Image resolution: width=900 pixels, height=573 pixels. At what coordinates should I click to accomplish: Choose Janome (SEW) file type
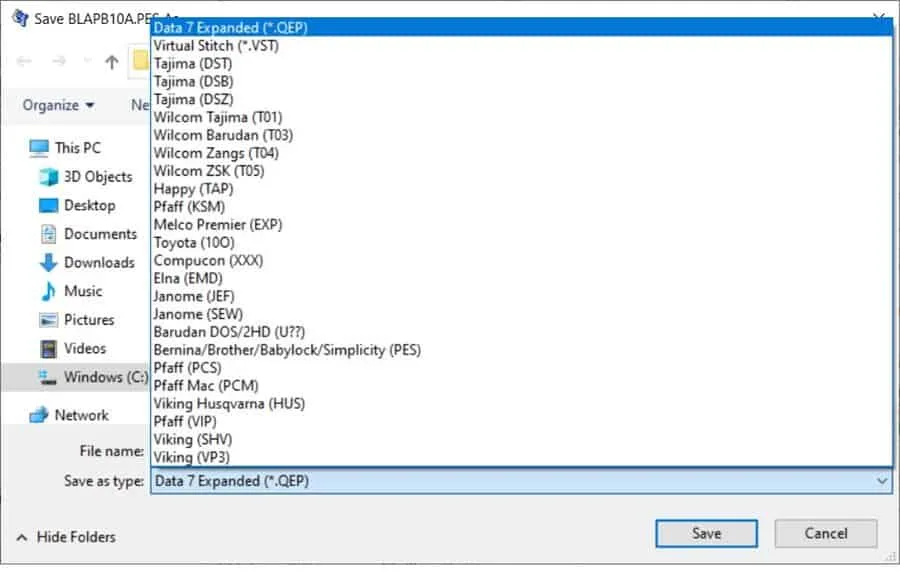coord(521,314)
